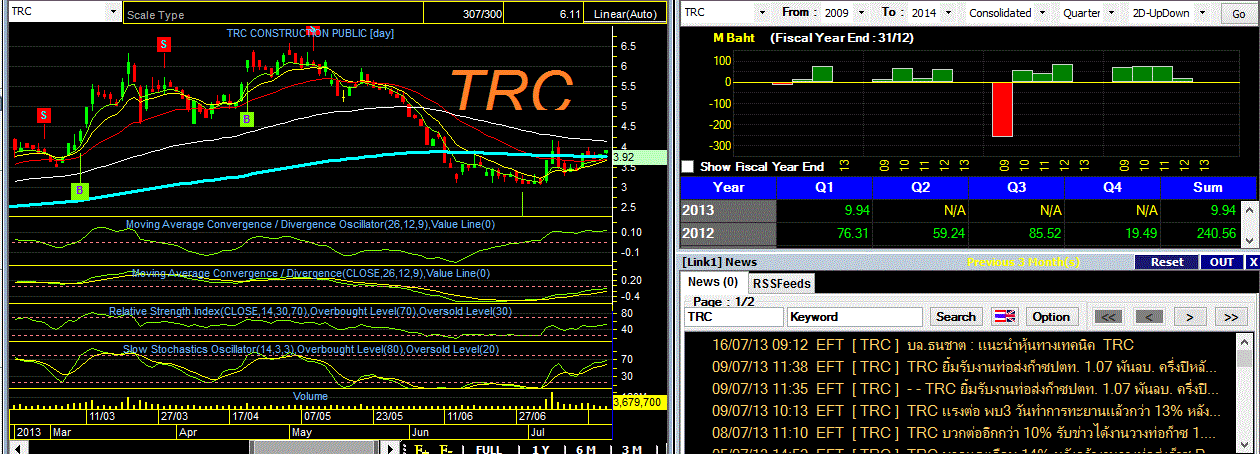Close news panel with X button
The width and height of the screenshot is (1260, 454).
(x=1252, y=262)
